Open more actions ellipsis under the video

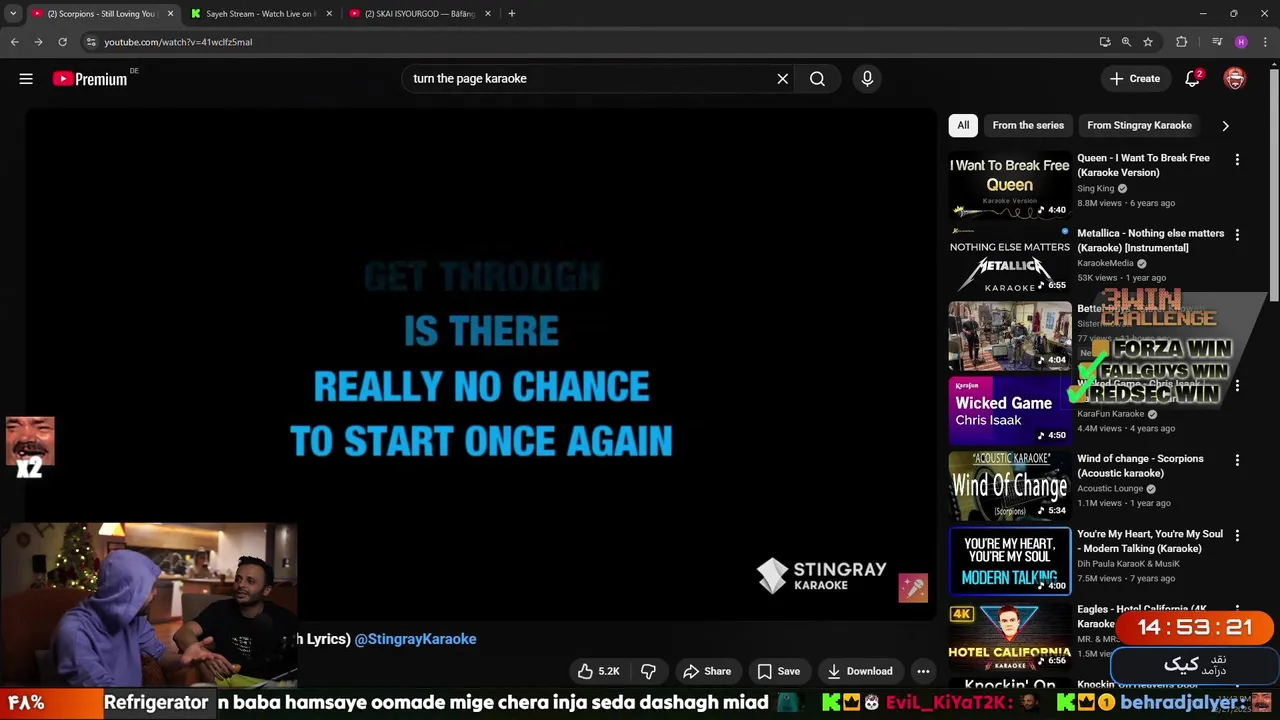(x=923, y=671)
